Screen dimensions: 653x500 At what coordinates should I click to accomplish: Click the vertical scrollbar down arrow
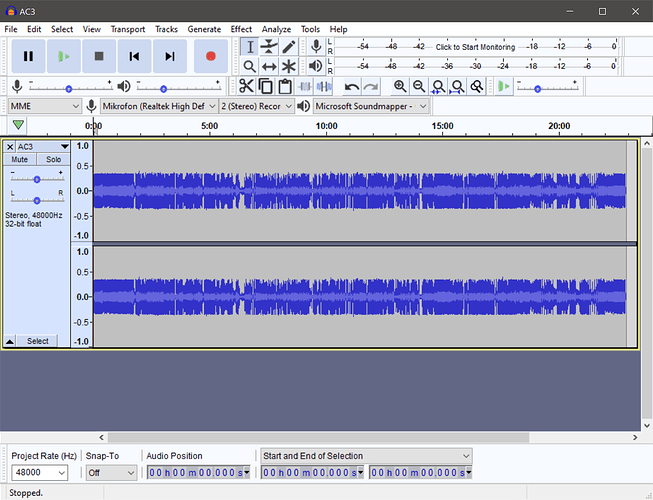(x=647, y=425)
